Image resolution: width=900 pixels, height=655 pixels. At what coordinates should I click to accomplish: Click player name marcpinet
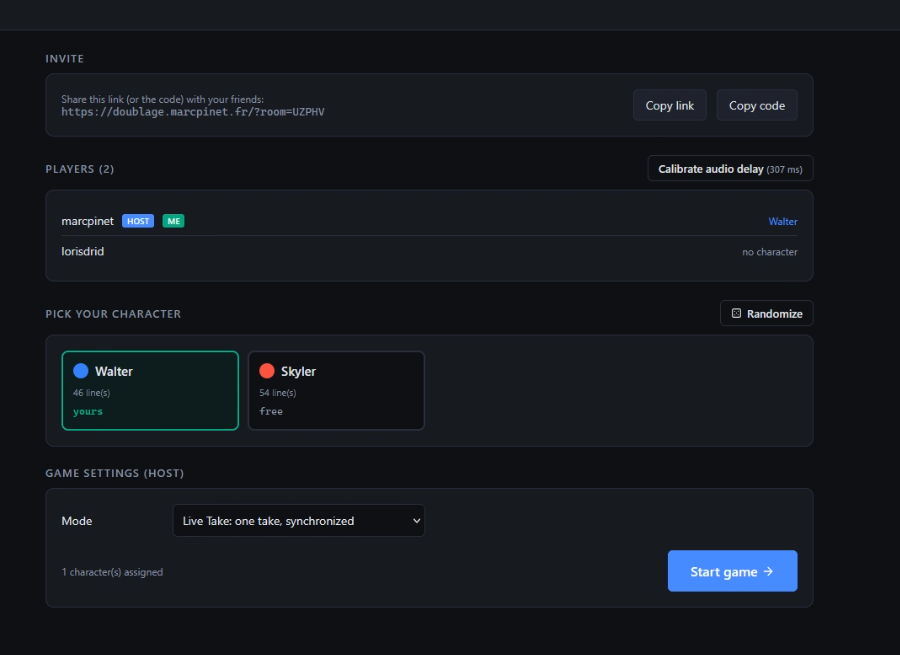click(87, 221)
